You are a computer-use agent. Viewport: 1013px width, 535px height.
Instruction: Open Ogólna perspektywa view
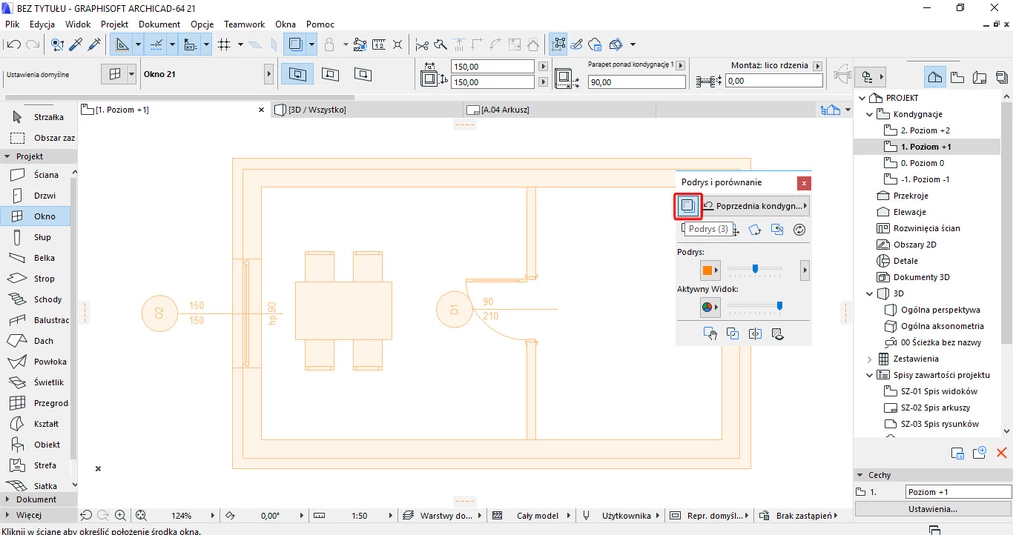click(941, 310)
